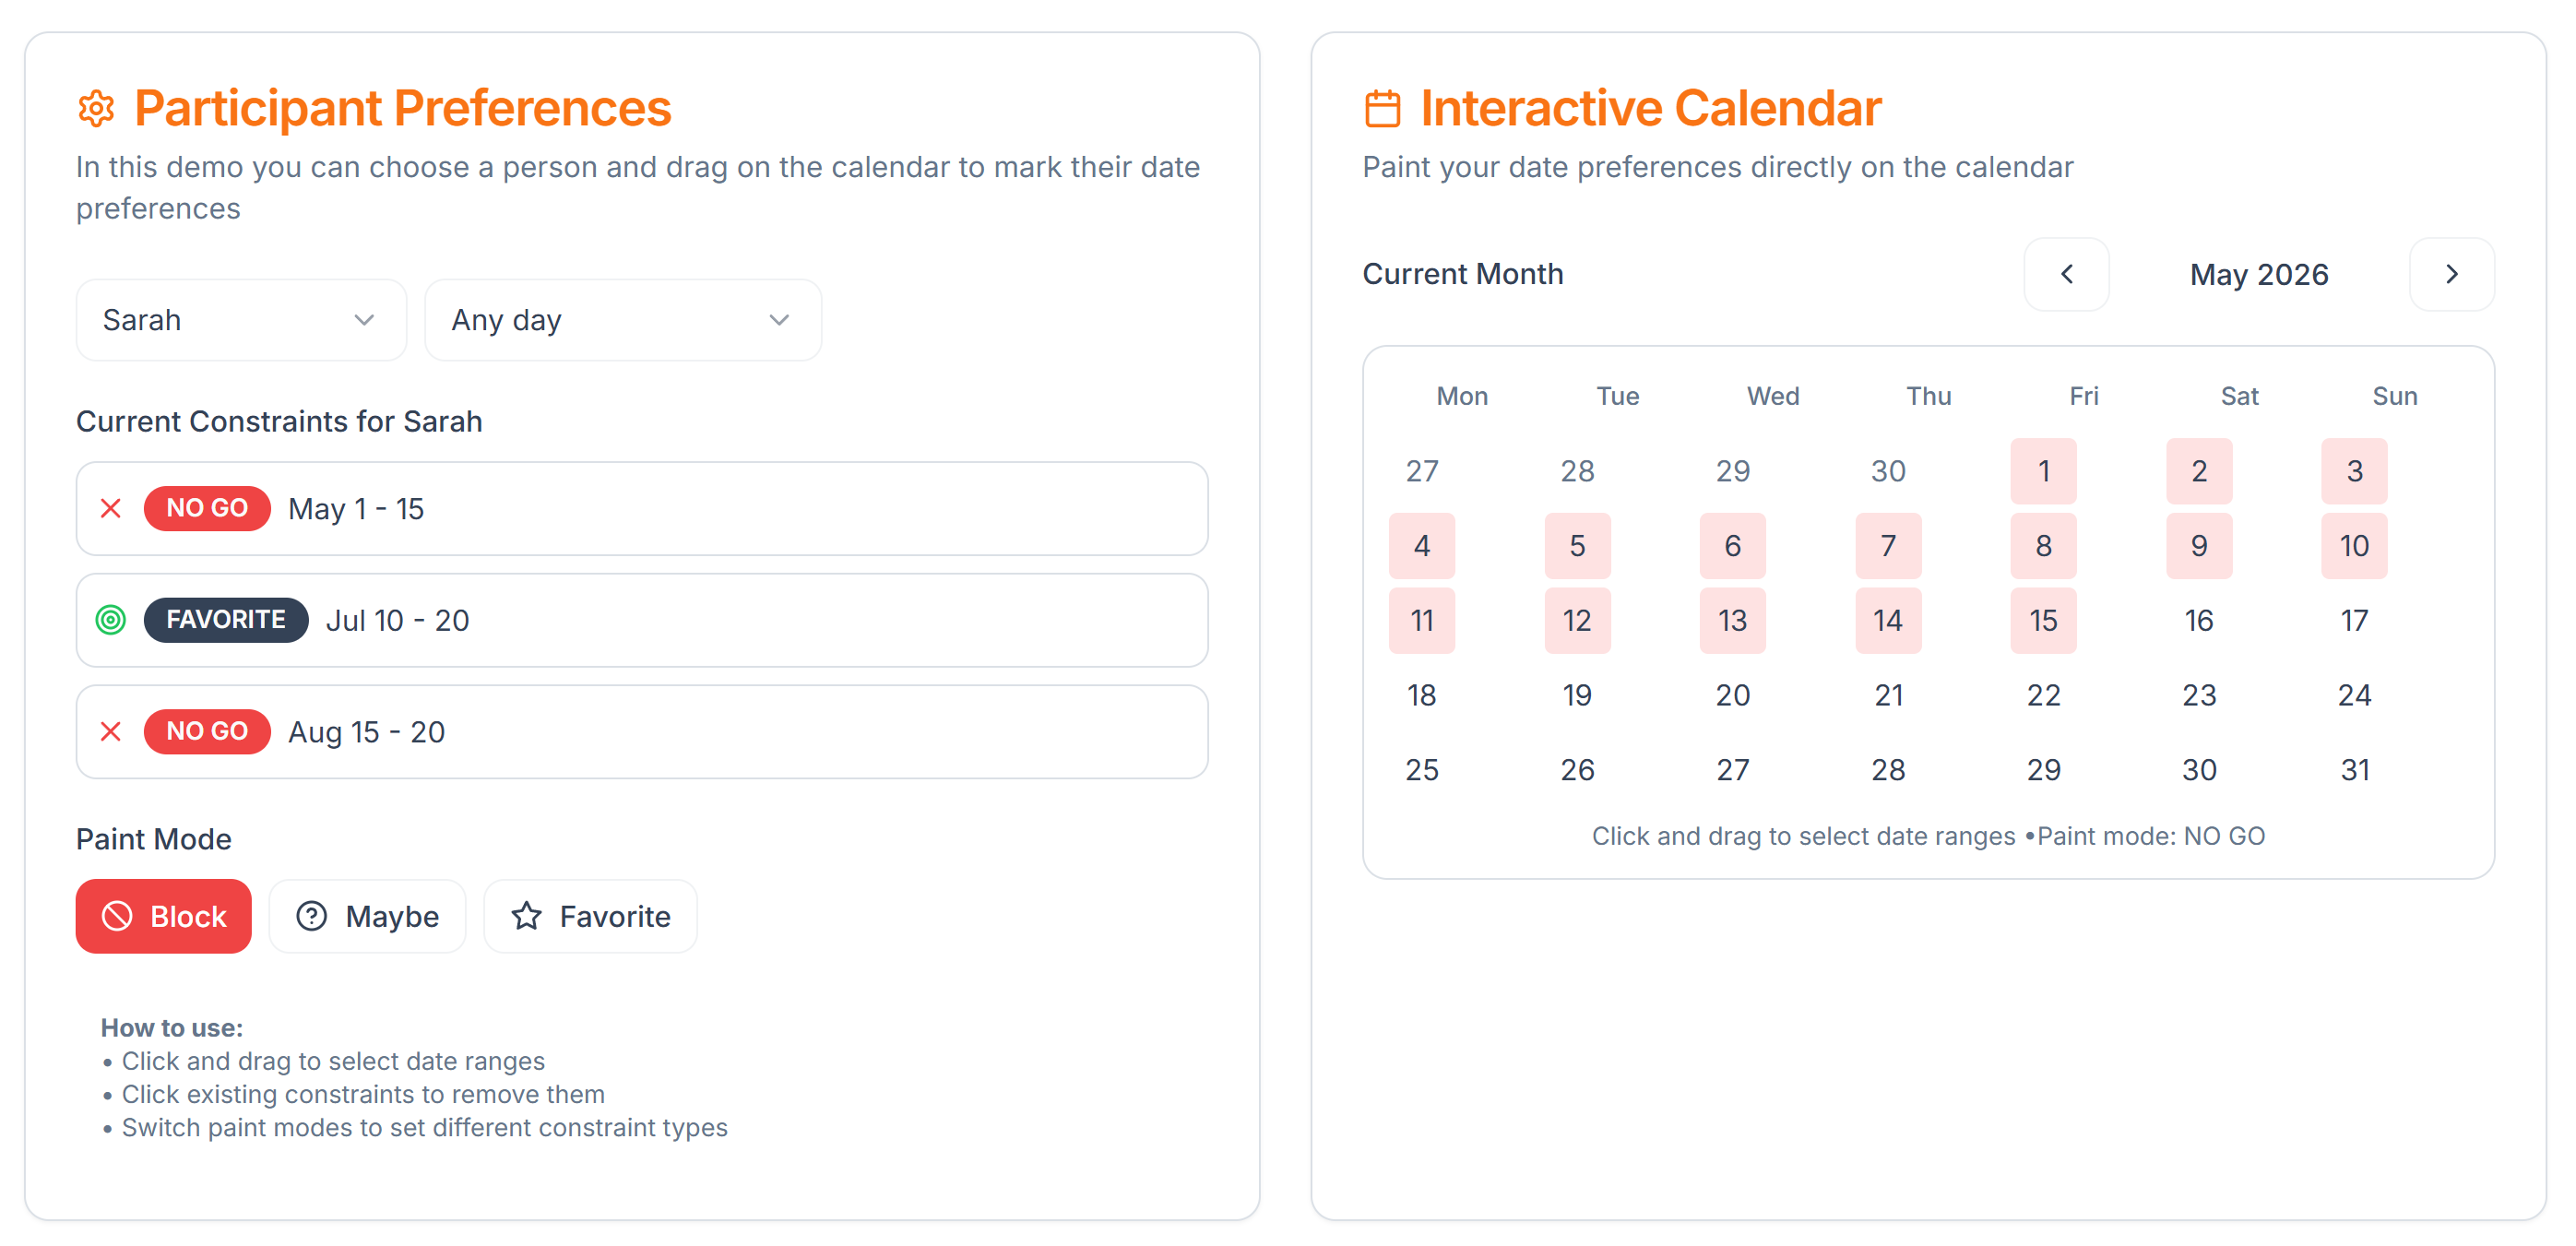Expand the Sarah dropdown chevron
Screen dimensions: 2576x1246
(365, 319)
